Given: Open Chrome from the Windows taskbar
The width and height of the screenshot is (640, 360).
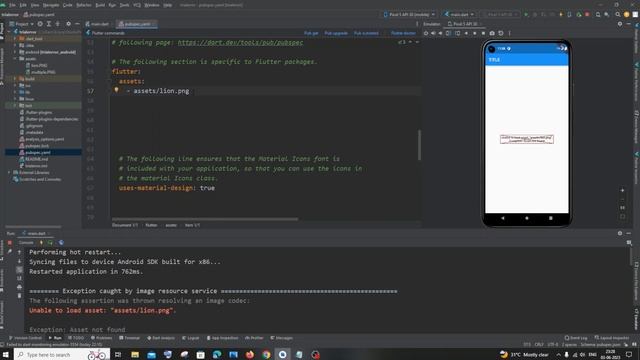Looking at the screenshot, I should point(266,355).
